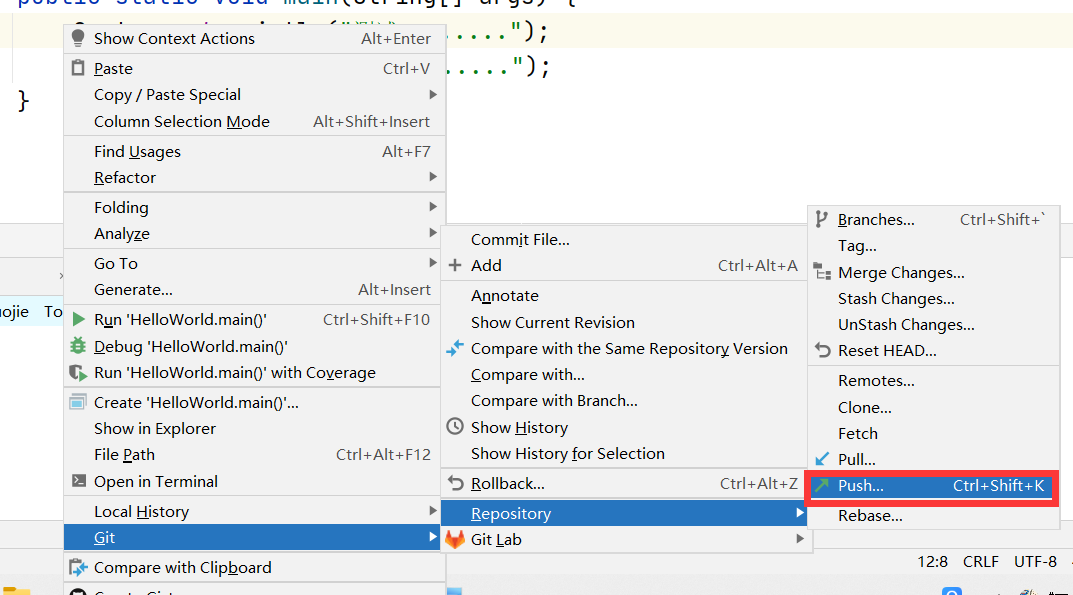Click the green Run HelloWorld.main() icon
The image size is (1073, 595).
[78, 320]
